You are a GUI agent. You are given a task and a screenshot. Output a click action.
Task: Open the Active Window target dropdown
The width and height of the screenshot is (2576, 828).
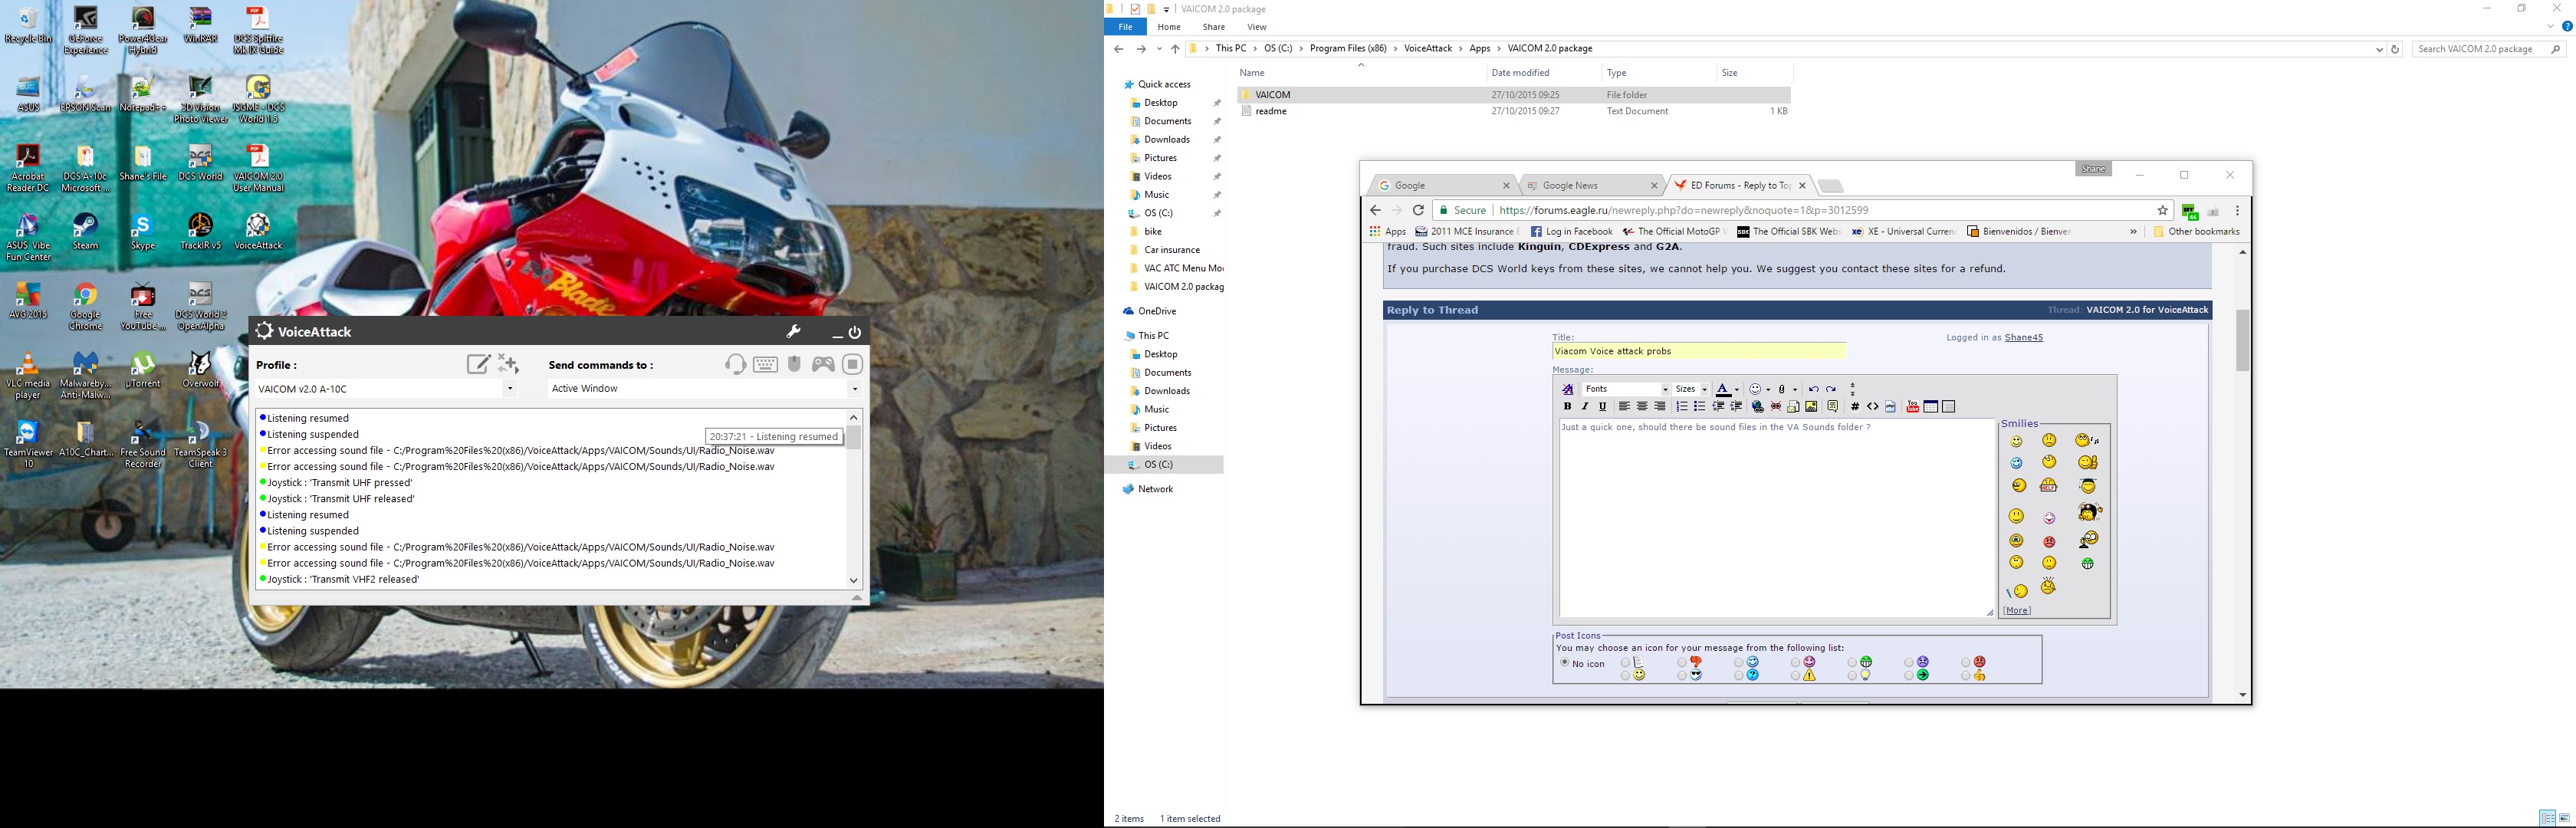click(x=855, y=389)
